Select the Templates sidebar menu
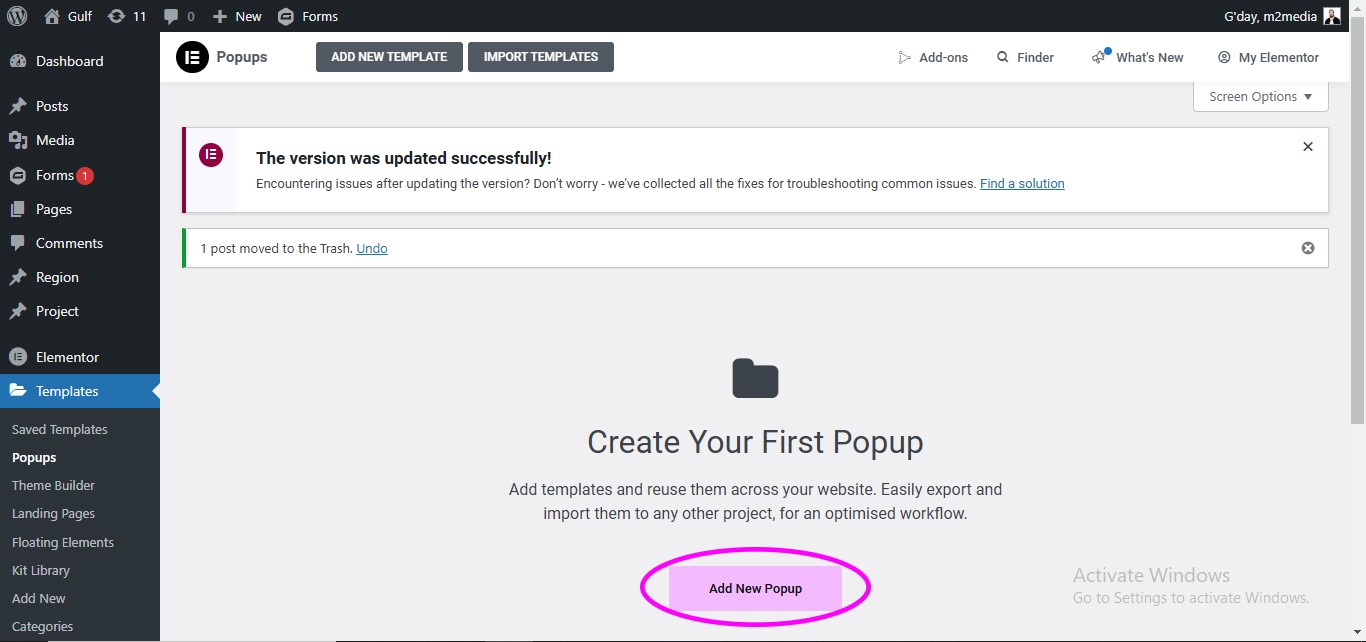The image size is (1366, 642). click(80, 391)
